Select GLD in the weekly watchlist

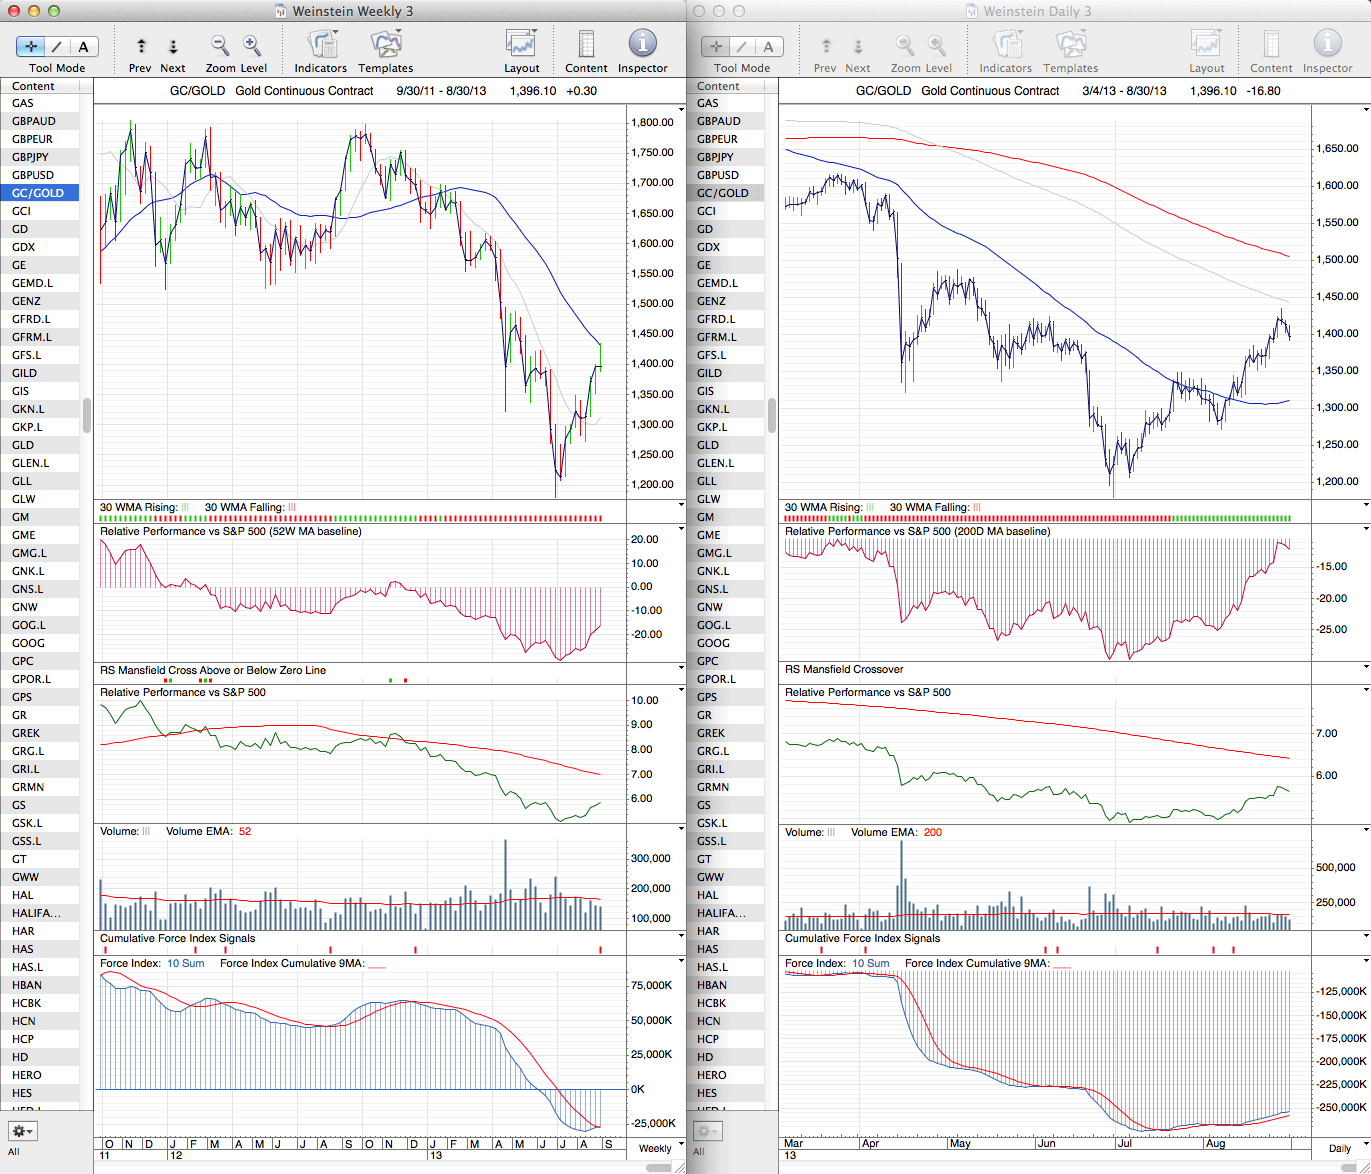pyautogui.click(x=23, y=445)
